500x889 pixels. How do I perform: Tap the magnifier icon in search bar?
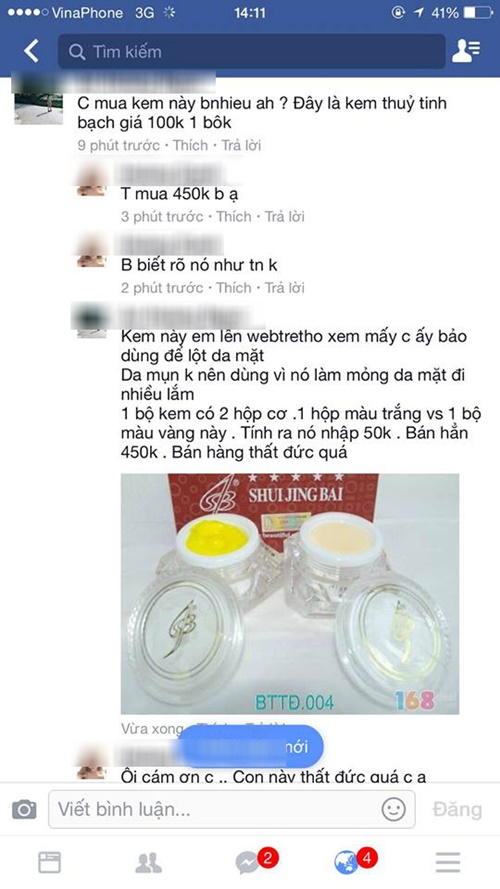click(x=77, y=52)
